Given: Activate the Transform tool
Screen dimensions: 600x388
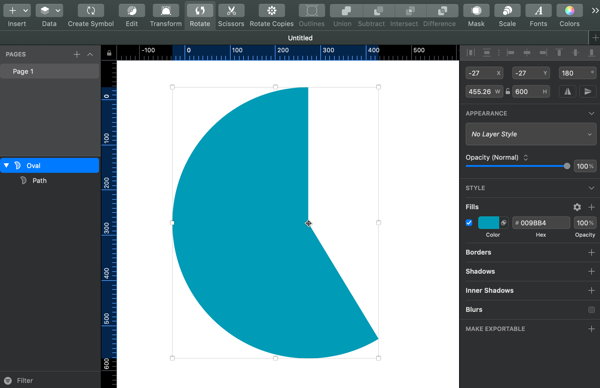Looking at the screenshot, I should click(166, 11).
